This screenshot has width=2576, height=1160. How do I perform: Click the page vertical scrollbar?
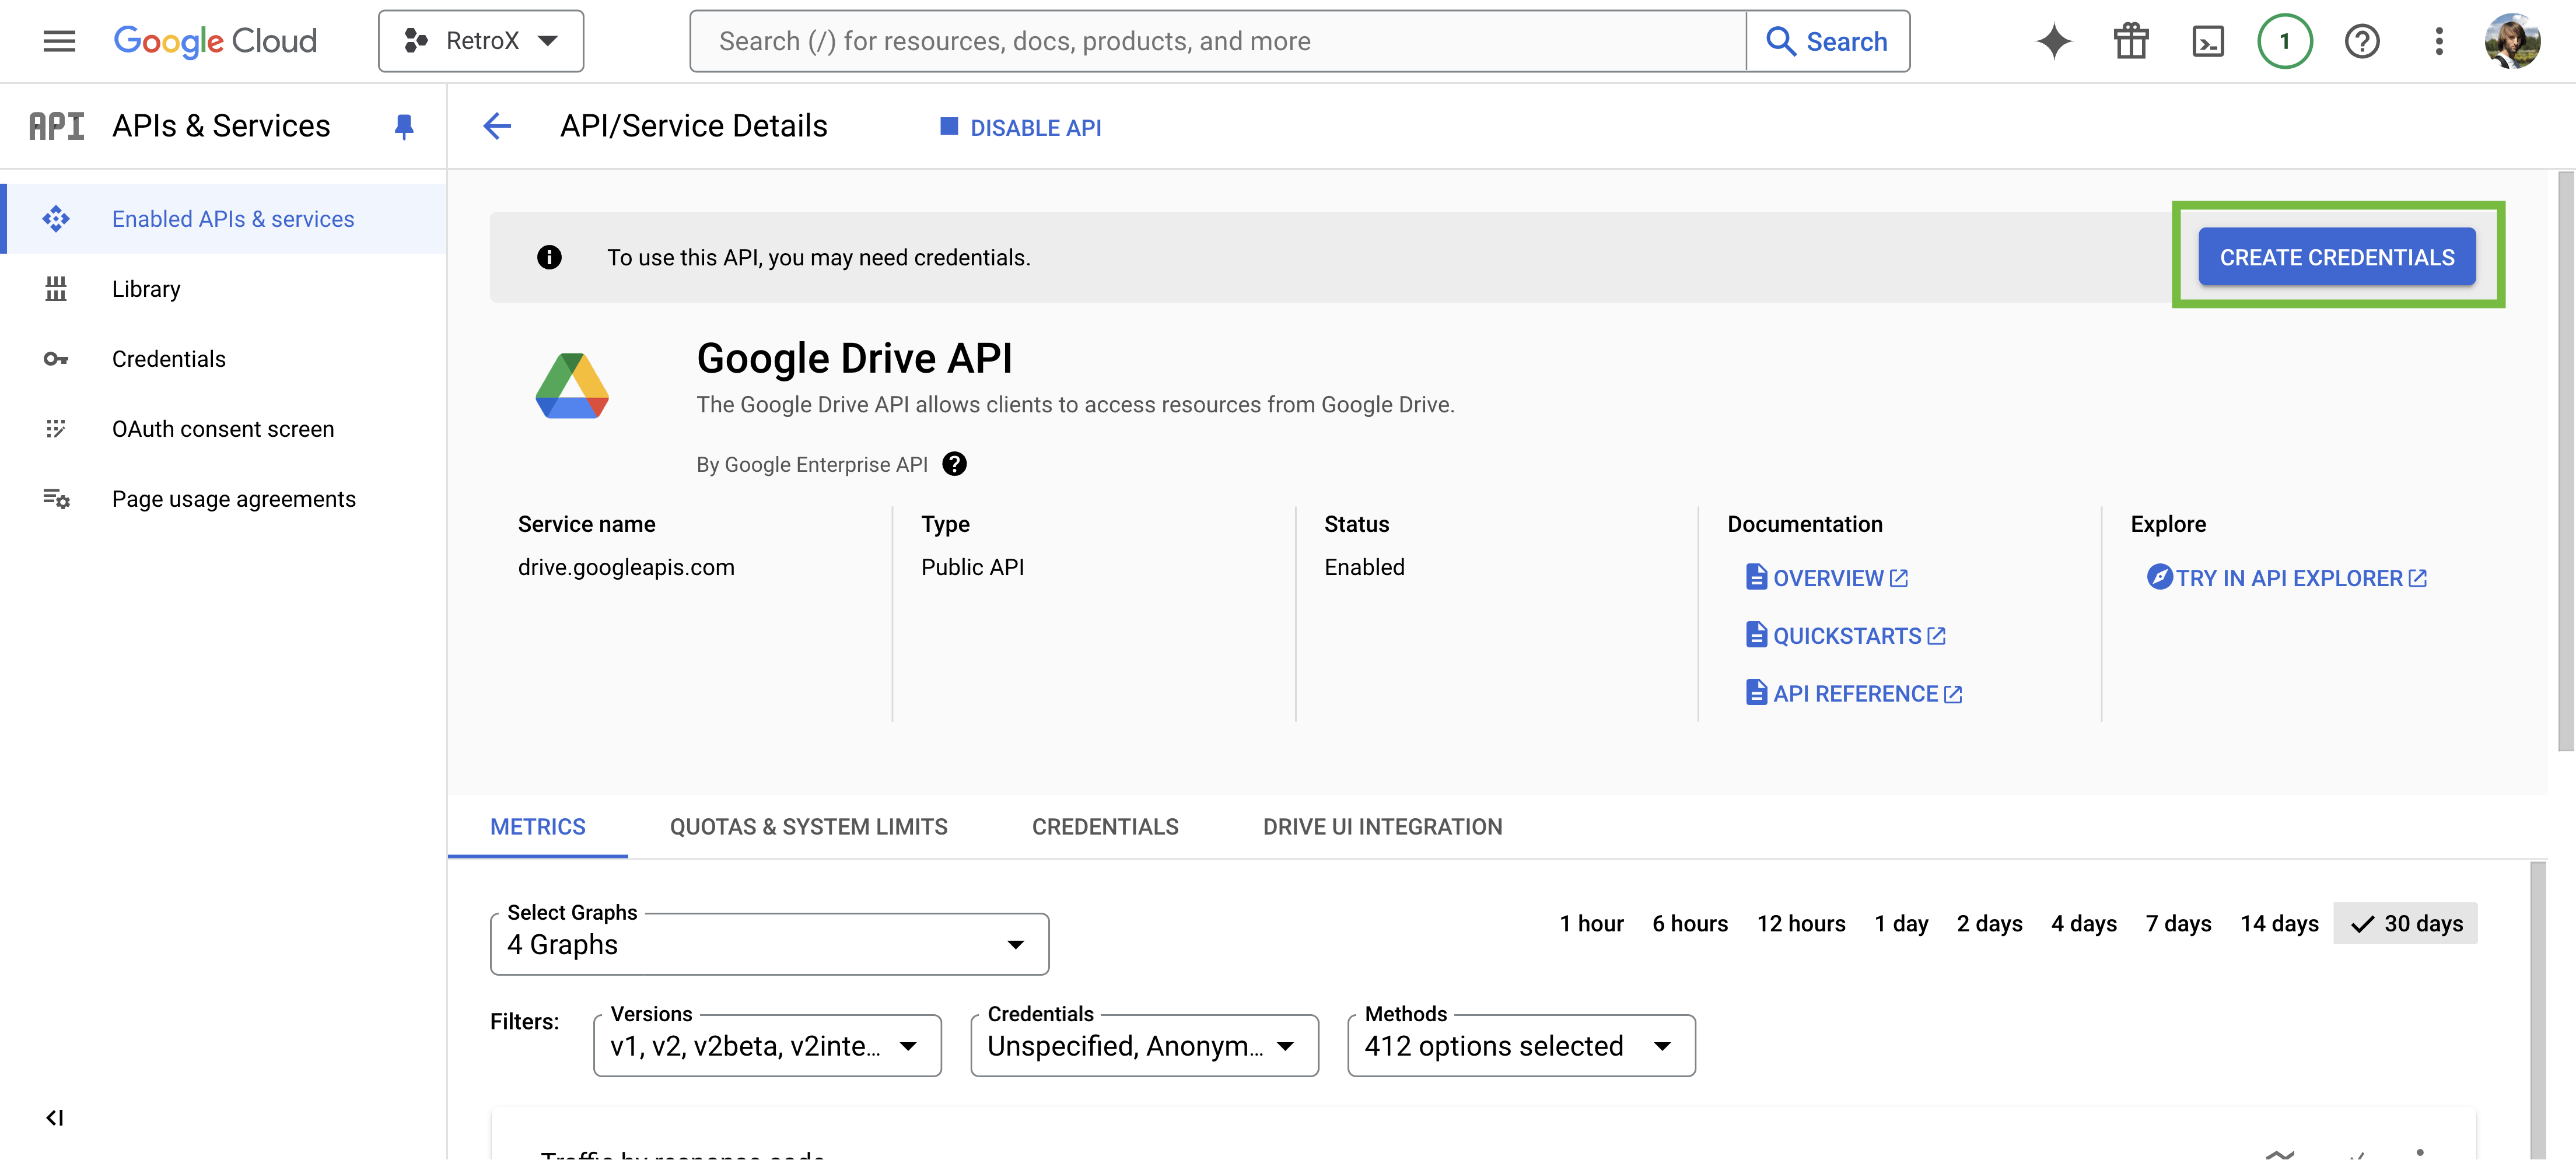(2565, 460)
